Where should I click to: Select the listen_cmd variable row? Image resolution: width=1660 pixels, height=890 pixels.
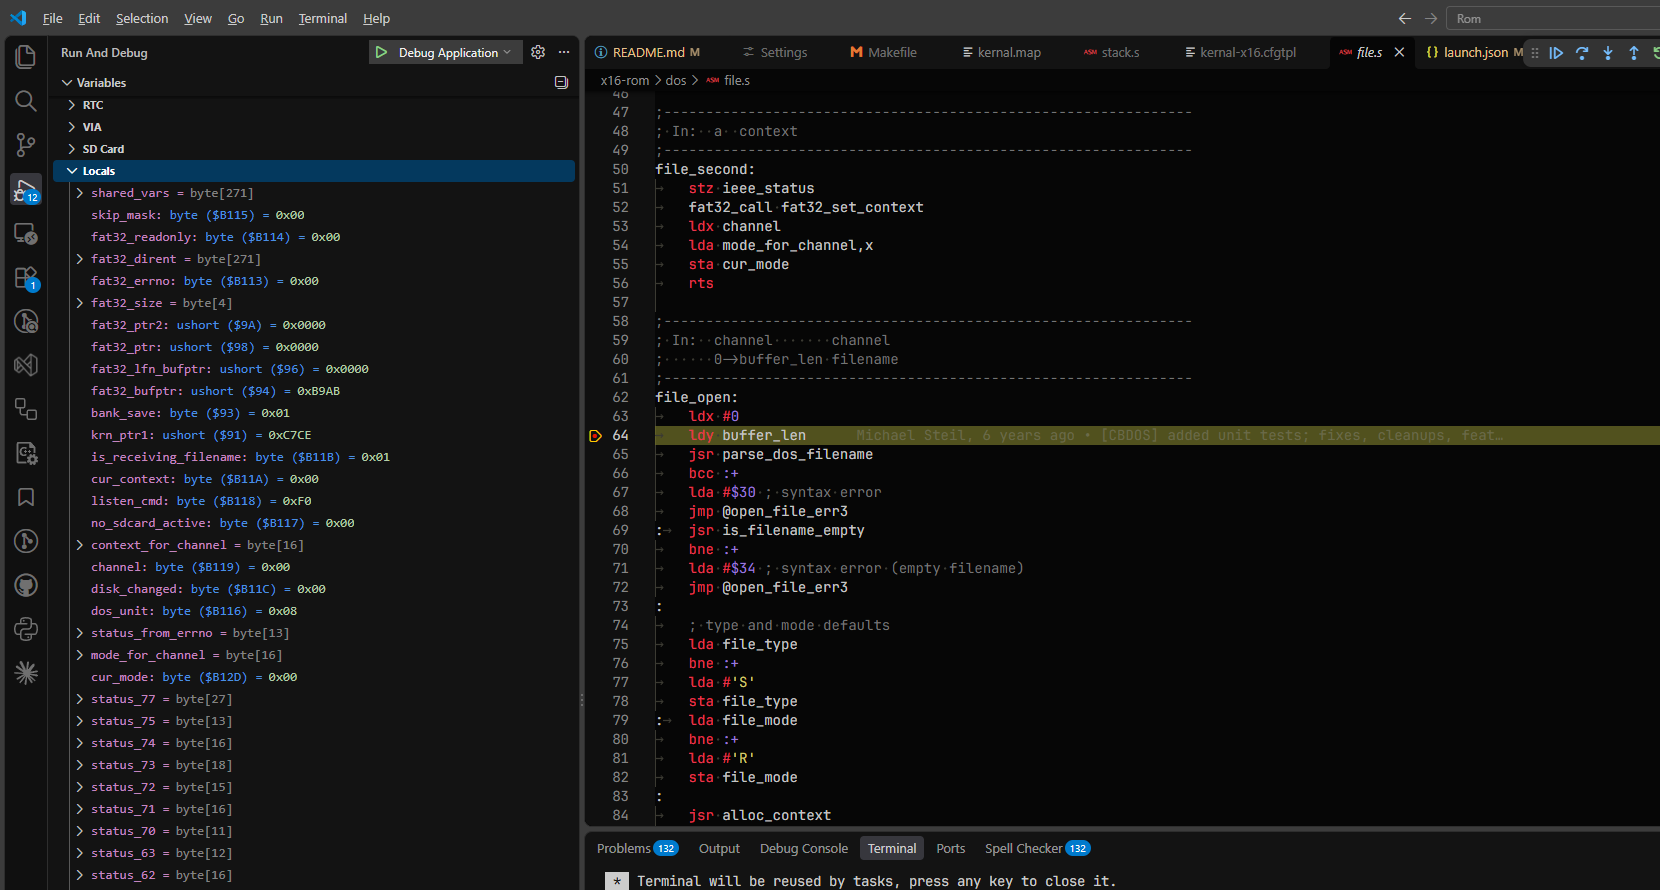click(x=314, y=501)
